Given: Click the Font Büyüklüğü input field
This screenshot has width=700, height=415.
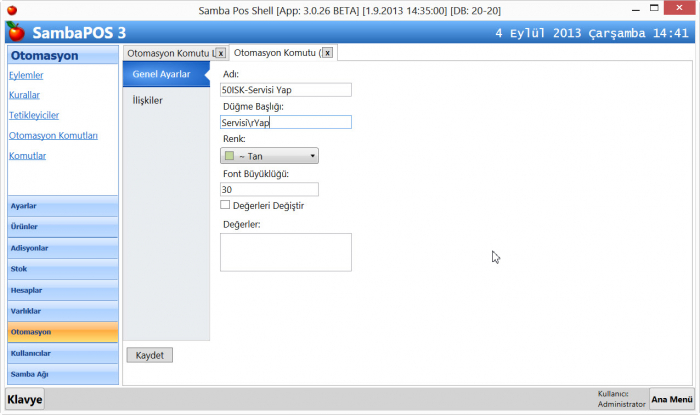Looking at the screenshot, I should click(268, 189).
